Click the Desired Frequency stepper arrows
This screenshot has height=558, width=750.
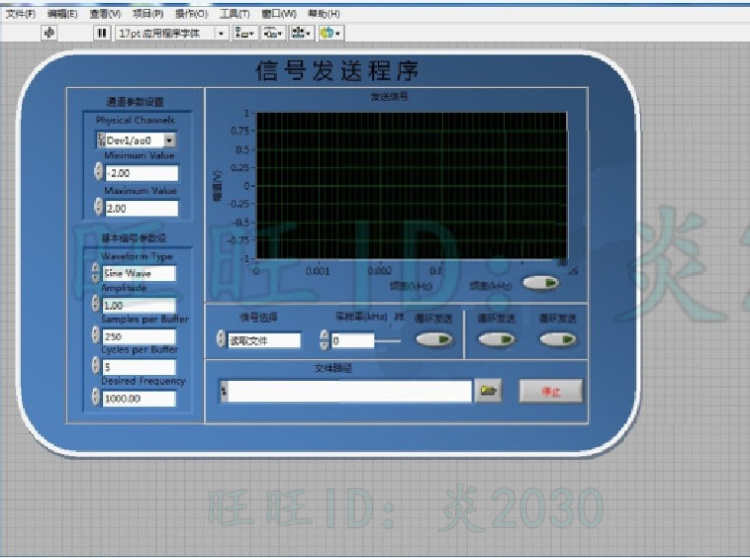pyautogui.click(x=96, y=396)
